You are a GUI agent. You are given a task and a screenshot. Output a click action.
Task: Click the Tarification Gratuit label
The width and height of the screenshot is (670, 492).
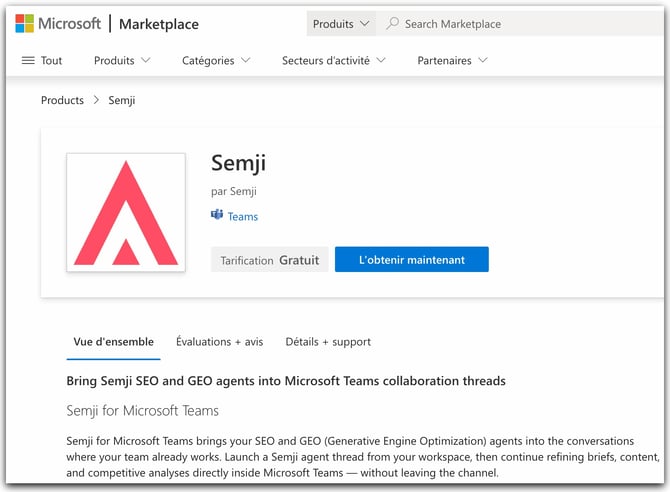pos(270,260)
